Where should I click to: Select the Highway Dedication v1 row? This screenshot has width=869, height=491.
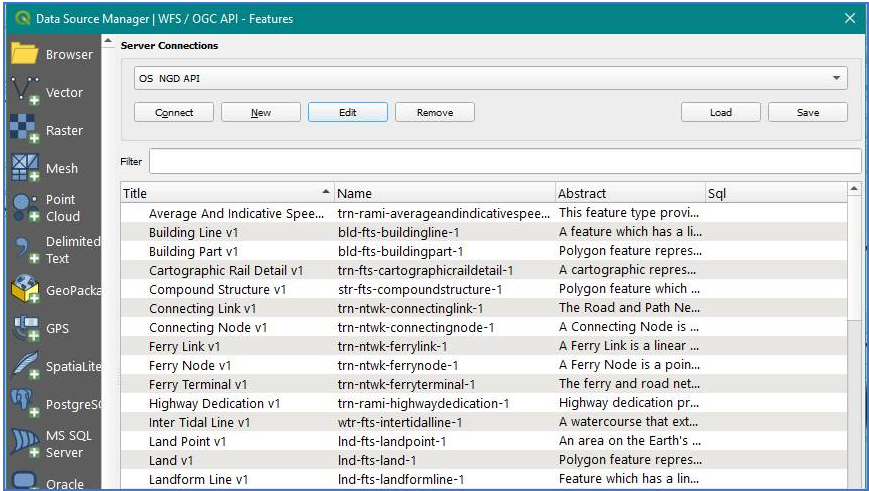[x=484, y=403]
